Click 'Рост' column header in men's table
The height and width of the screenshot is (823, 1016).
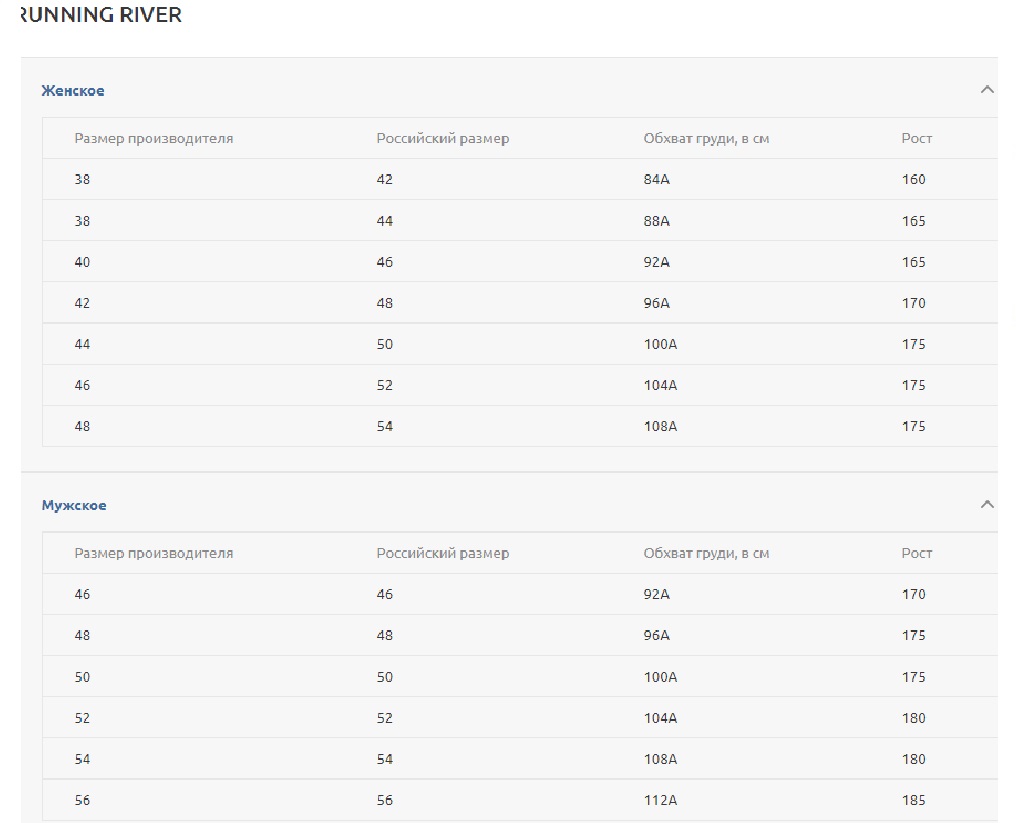pyautogui.click(x=916, y=553)
